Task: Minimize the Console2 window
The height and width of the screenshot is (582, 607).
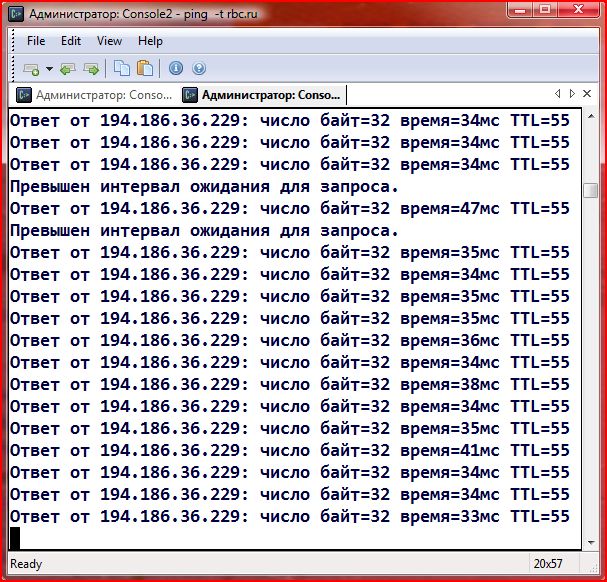Action: pyautogui.click(x=520, y=10)
